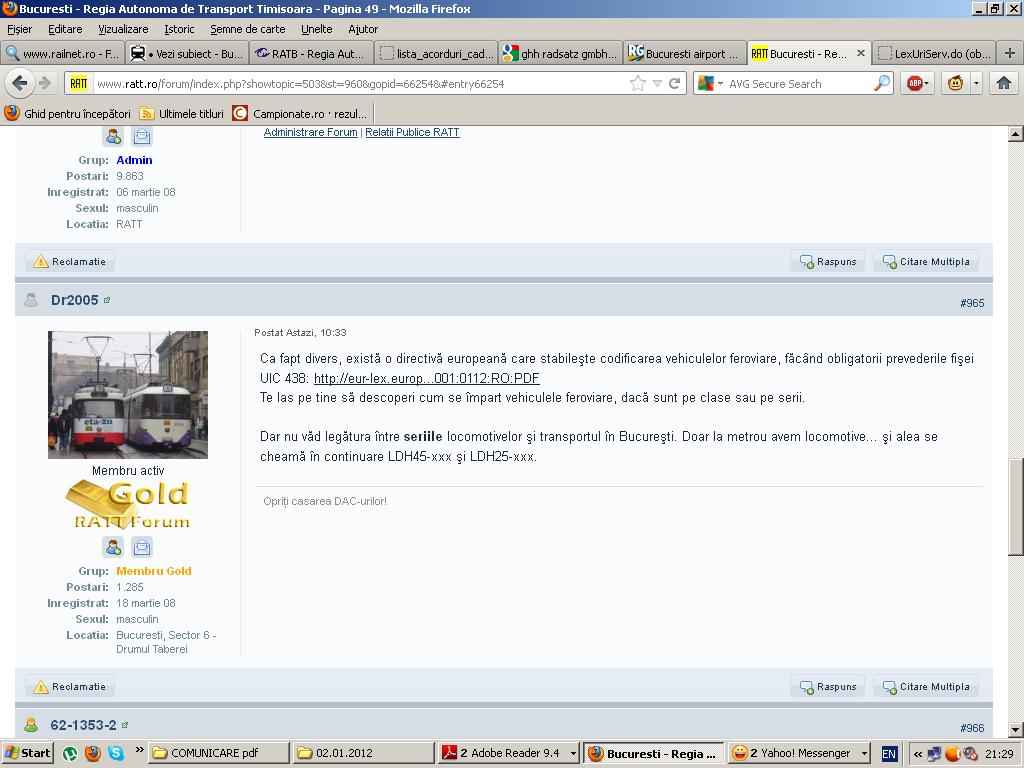Open the Fișier menu
1024x768 pixels.
click(20, 29)
